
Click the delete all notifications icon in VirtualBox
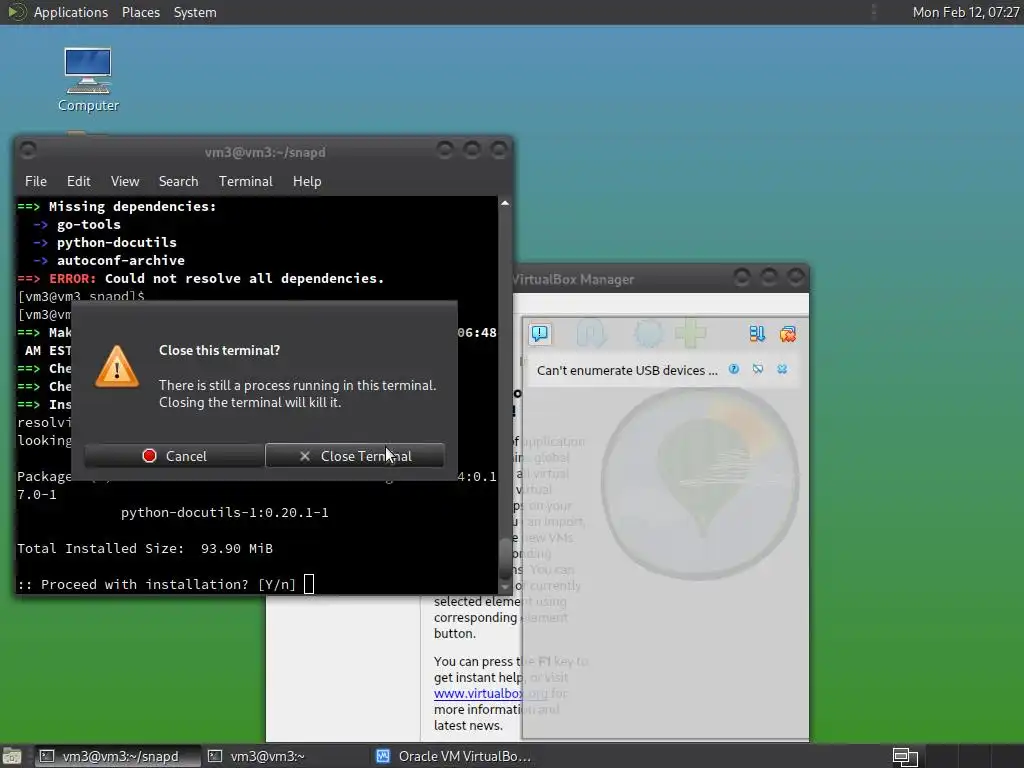pyautogui.click(x=788, y=334)
